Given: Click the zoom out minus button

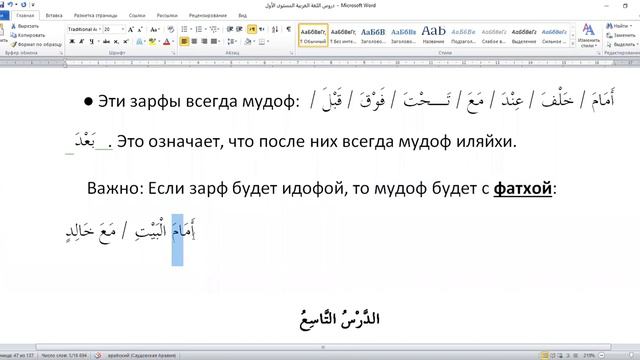Looking at the screenshot, I should coord(601,356).
